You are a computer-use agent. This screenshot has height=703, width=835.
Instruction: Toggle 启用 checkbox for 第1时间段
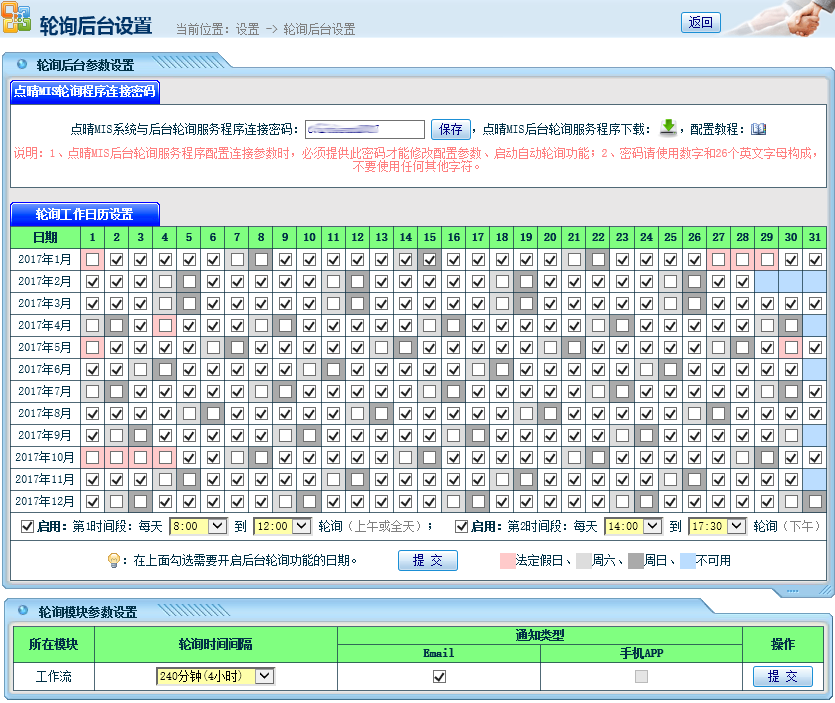(27, 526)
